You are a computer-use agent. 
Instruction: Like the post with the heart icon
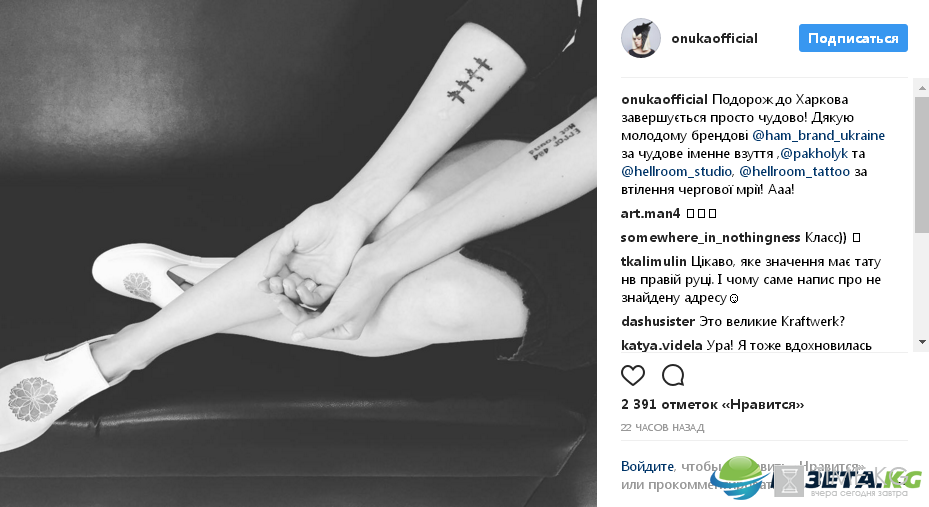point(632,376)
